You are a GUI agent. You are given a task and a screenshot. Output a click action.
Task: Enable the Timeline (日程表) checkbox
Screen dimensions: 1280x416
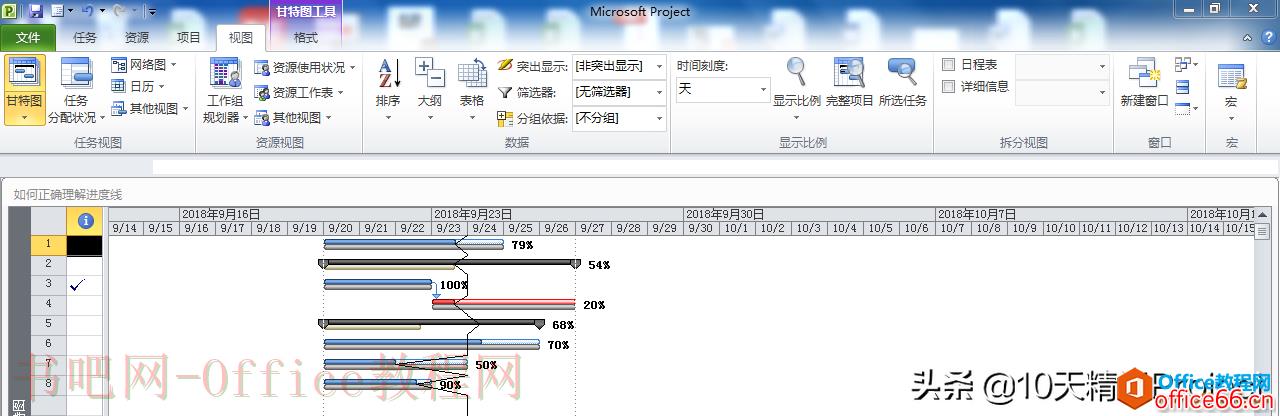click(949, 65)
